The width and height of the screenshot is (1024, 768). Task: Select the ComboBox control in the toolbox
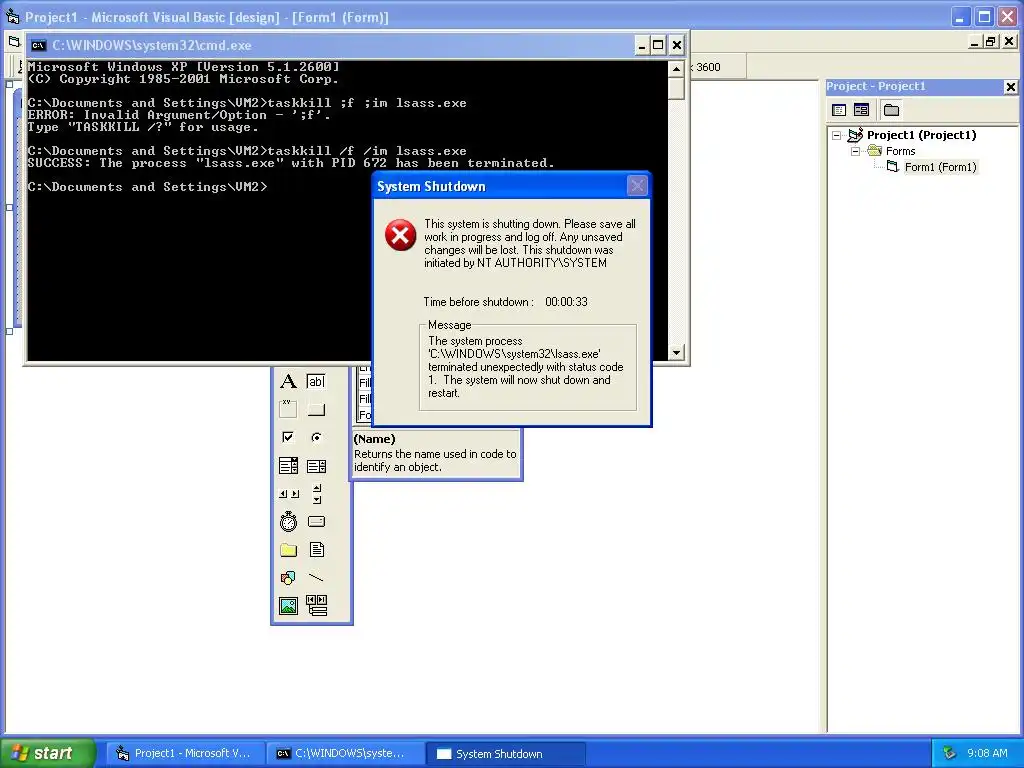point(288,466)
